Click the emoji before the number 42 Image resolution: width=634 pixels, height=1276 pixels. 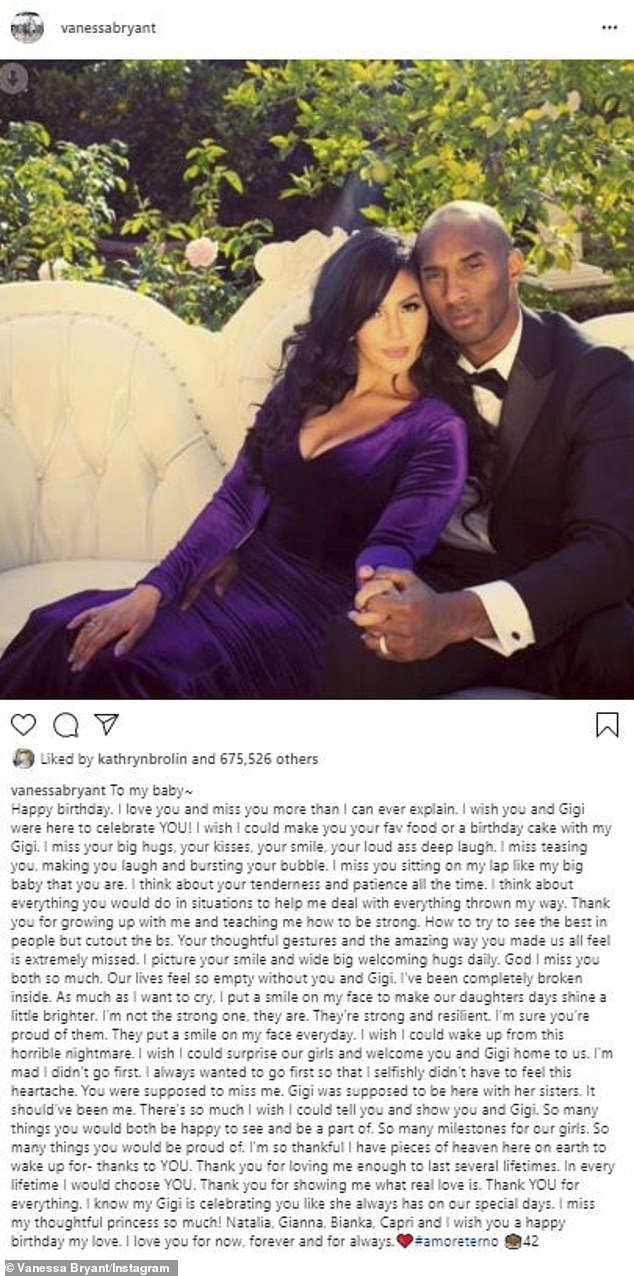513,1241
